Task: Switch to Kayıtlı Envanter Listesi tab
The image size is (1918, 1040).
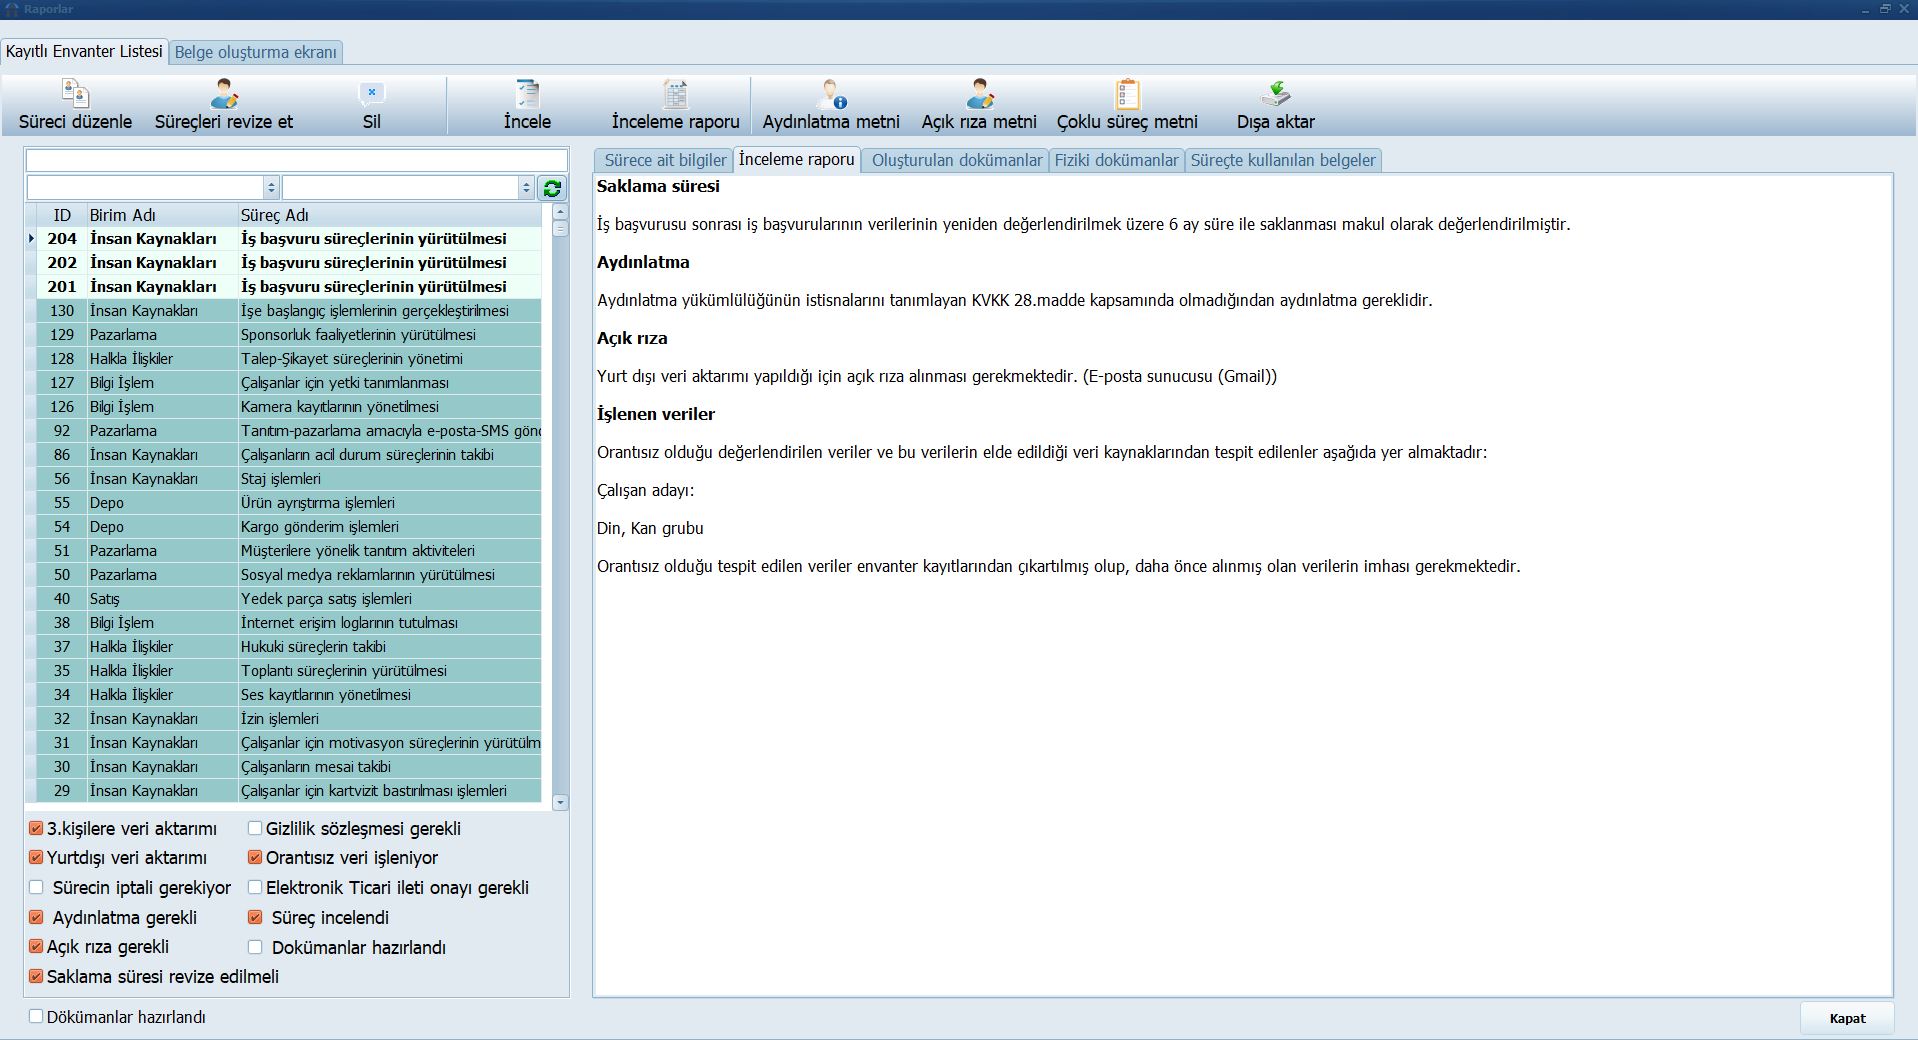Action: click(x=84, y=52)
